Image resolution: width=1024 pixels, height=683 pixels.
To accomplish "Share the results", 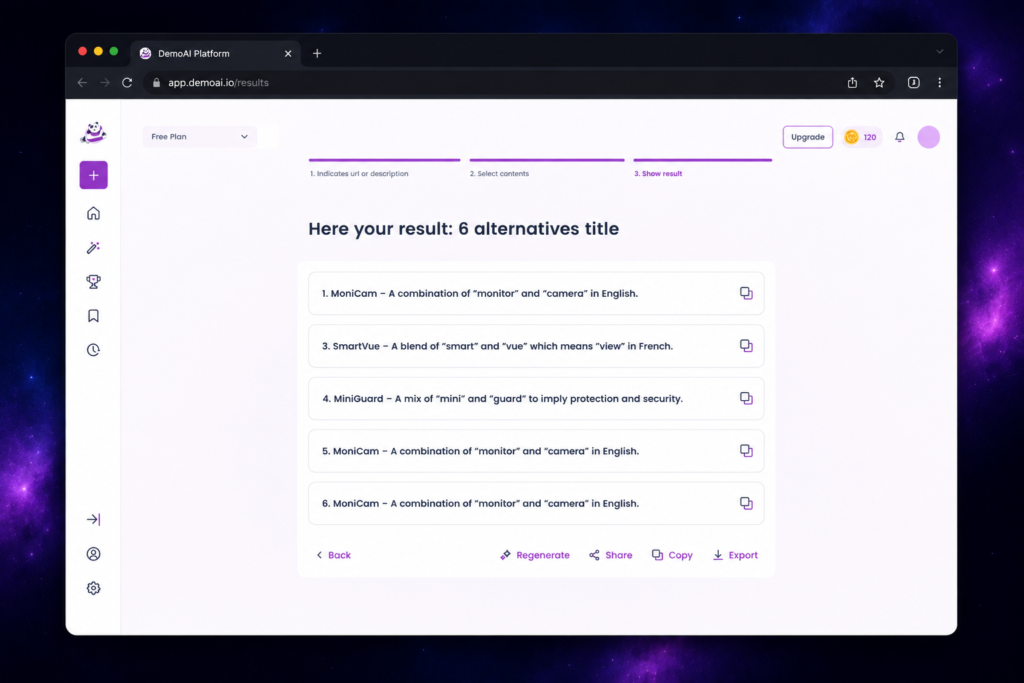I will coord(611,555).
